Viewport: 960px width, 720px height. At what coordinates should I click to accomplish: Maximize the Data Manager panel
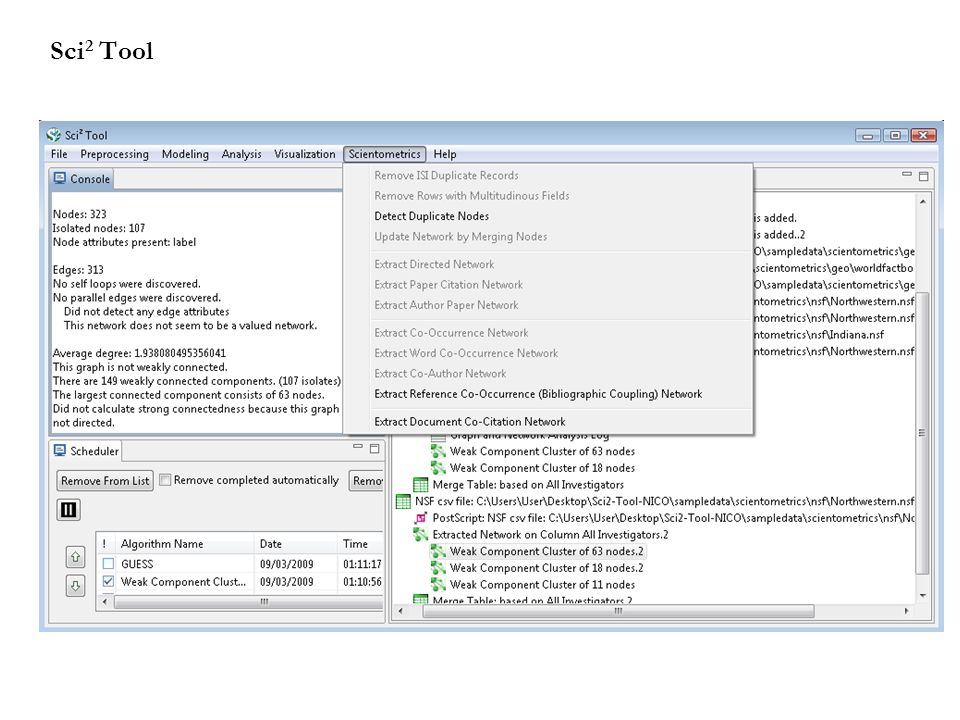(924, 176)
